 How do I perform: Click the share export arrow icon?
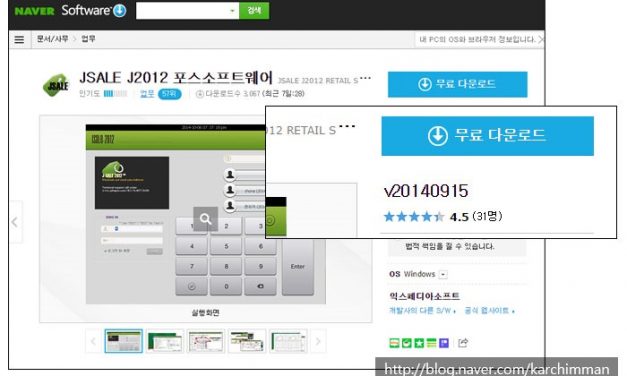463,342
